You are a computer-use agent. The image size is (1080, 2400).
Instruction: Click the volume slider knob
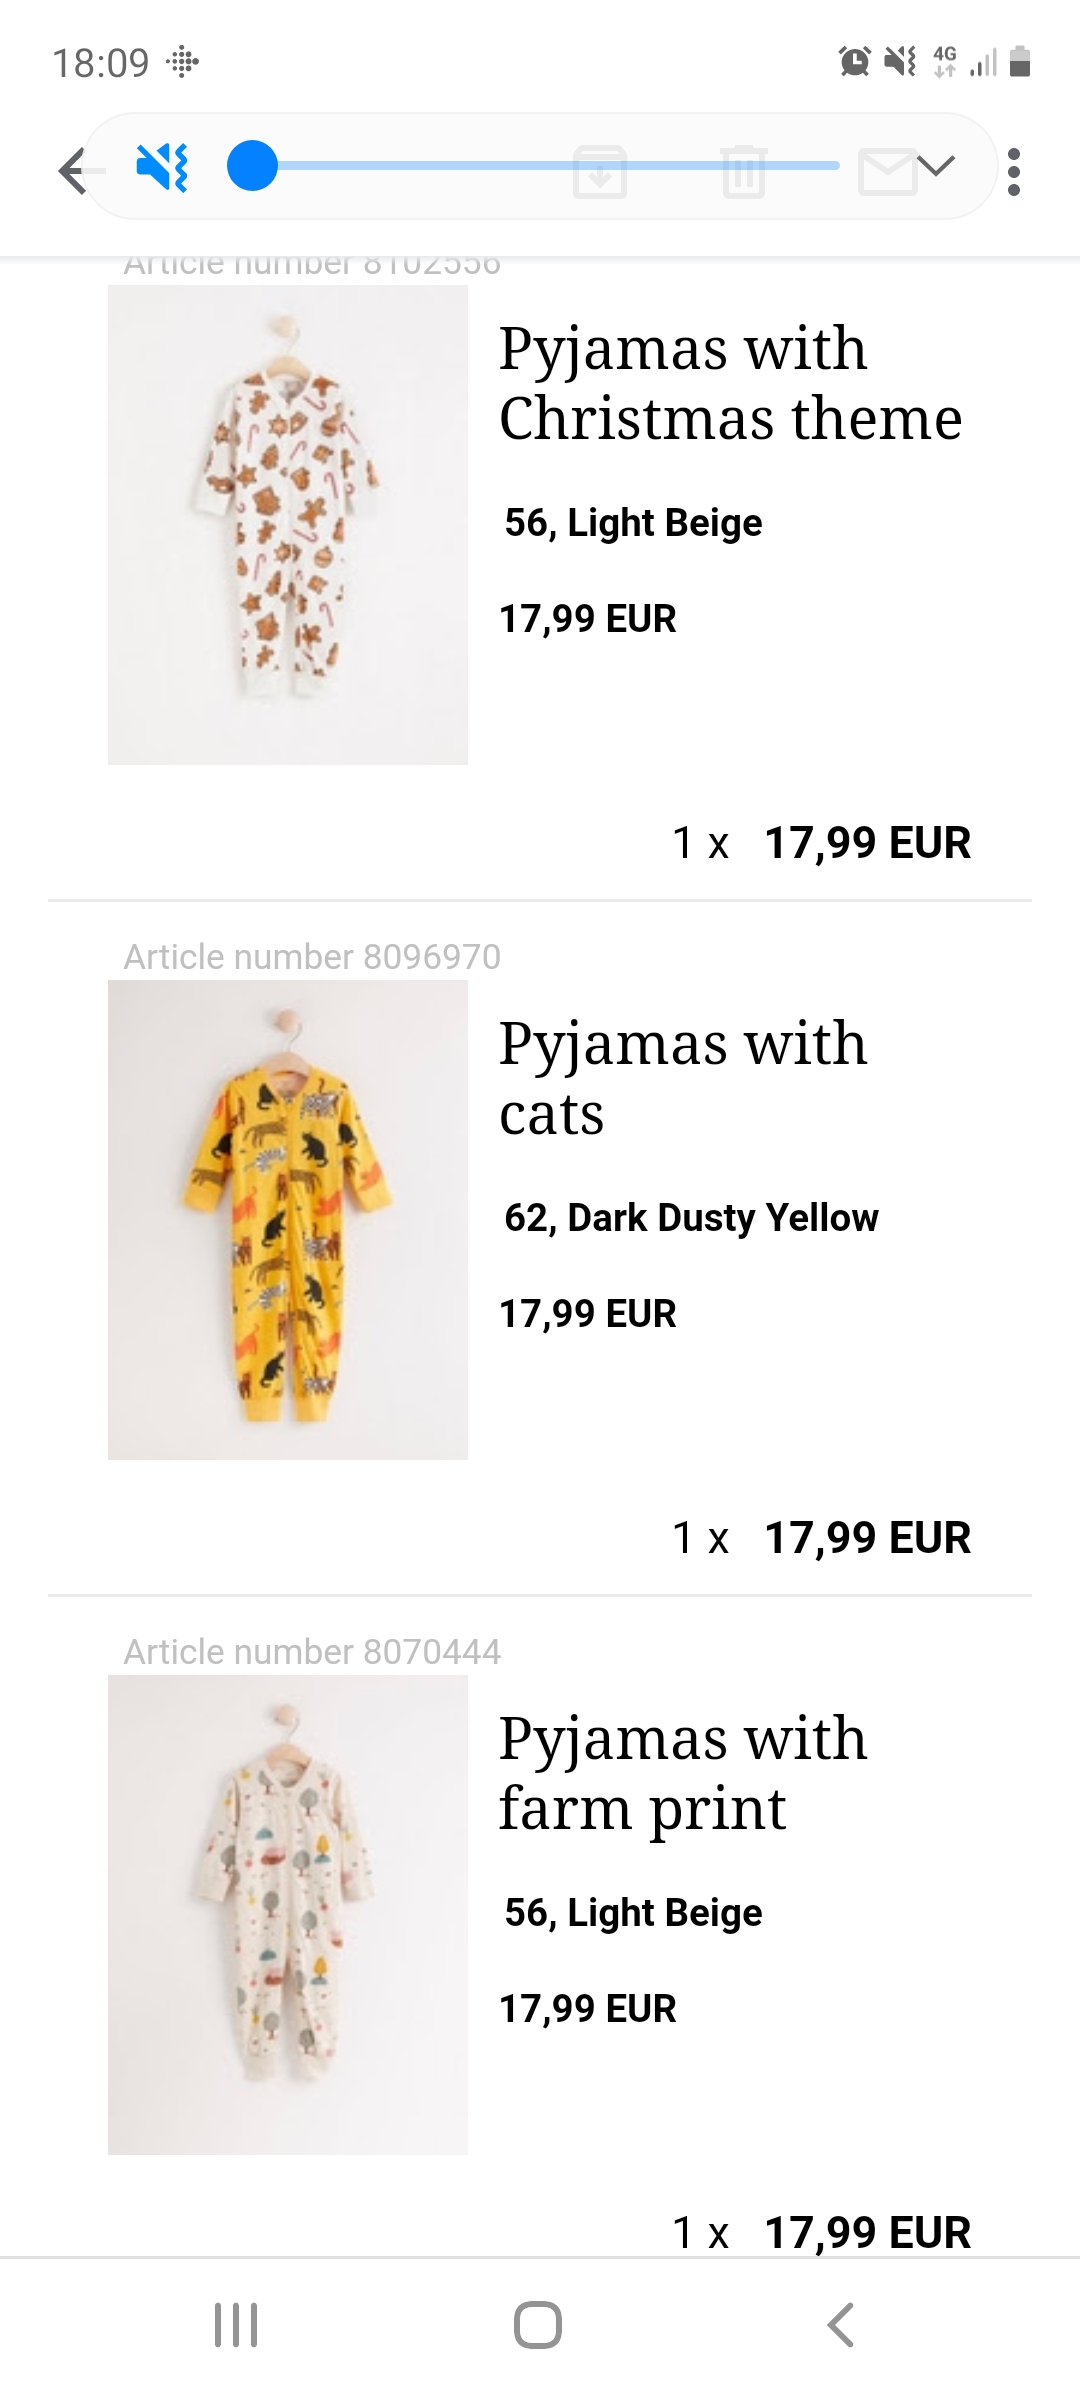pyautogui.click(x=252, y=166)
